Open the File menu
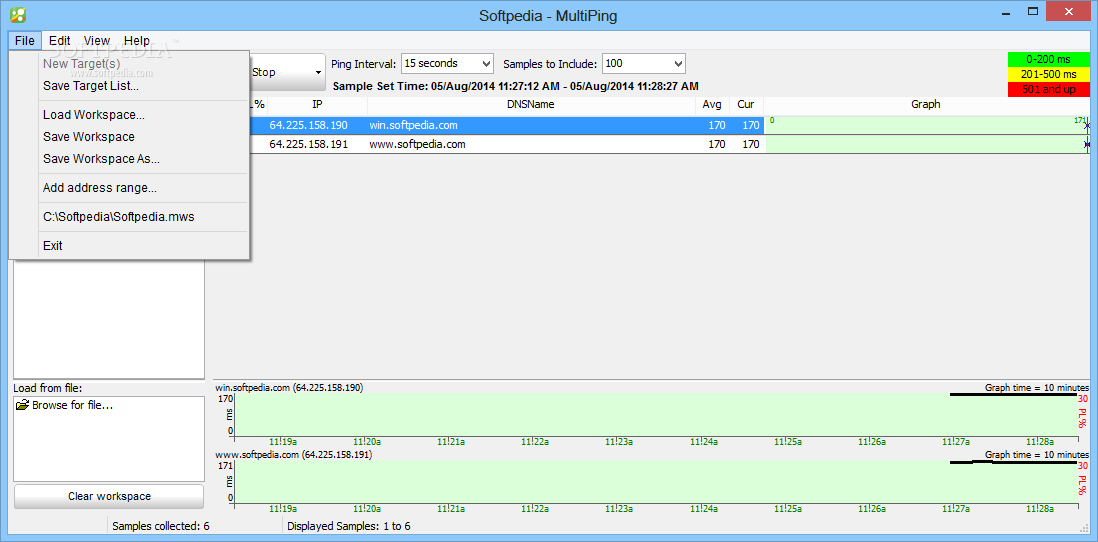Screen dimensions: 1098x542 pos(25,41)
